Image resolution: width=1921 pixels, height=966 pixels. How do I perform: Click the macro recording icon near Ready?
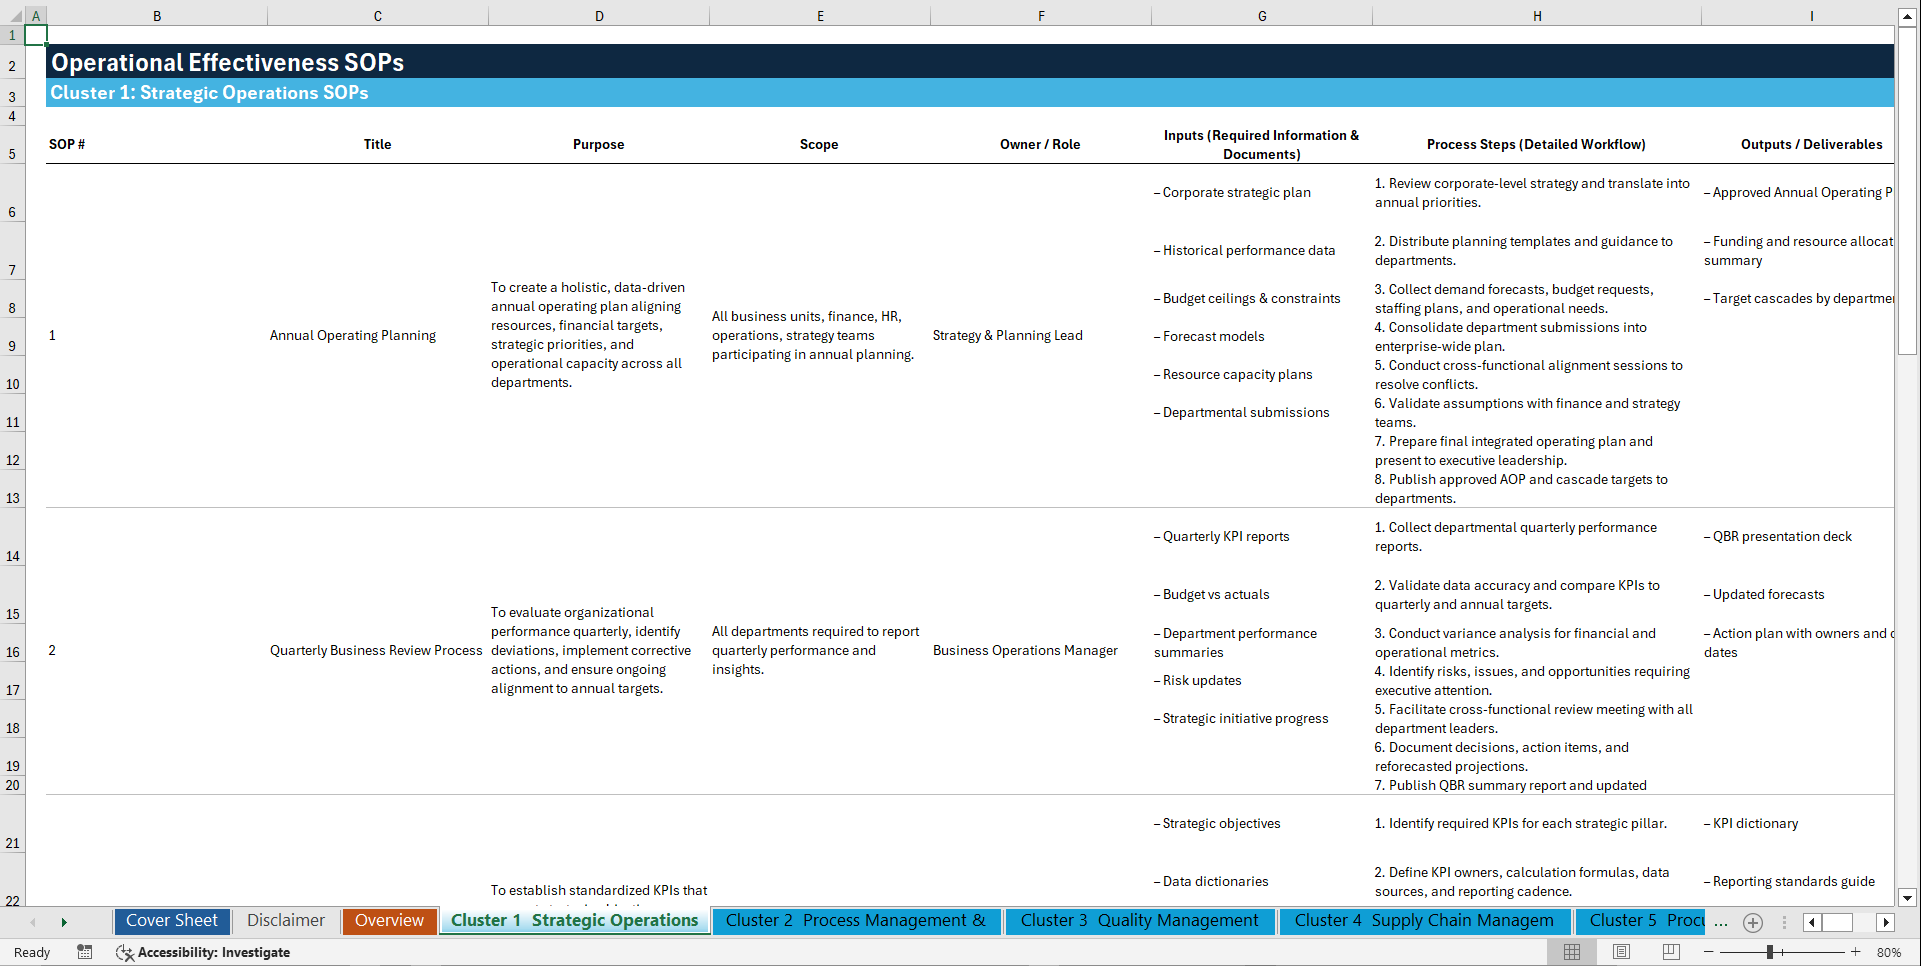pyautogui.click(x=85, y=952)
